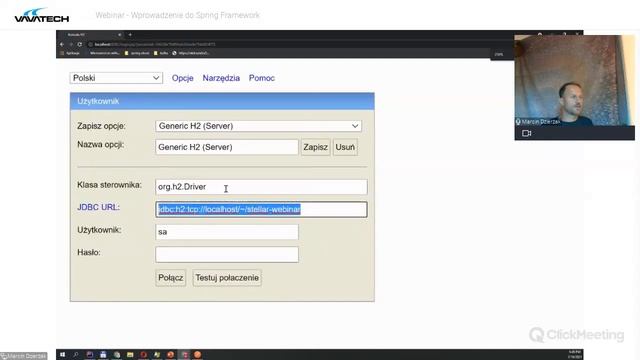The height and width of the screenshot is (360, 640).
Task: Open the Polski language dropdown
Action: pos(116,78)
